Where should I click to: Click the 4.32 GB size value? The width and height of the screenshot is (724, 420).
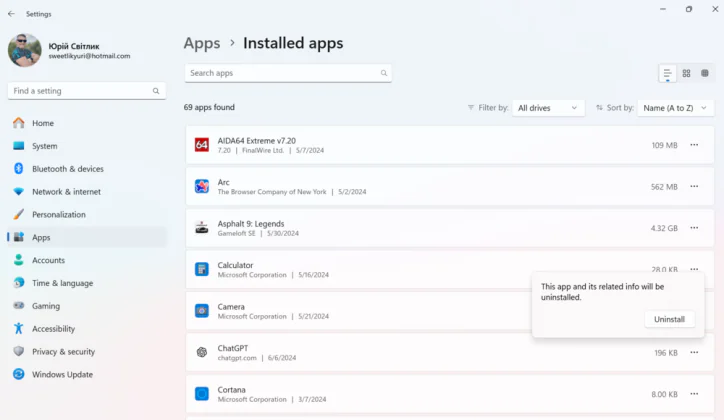pos(664,228)
